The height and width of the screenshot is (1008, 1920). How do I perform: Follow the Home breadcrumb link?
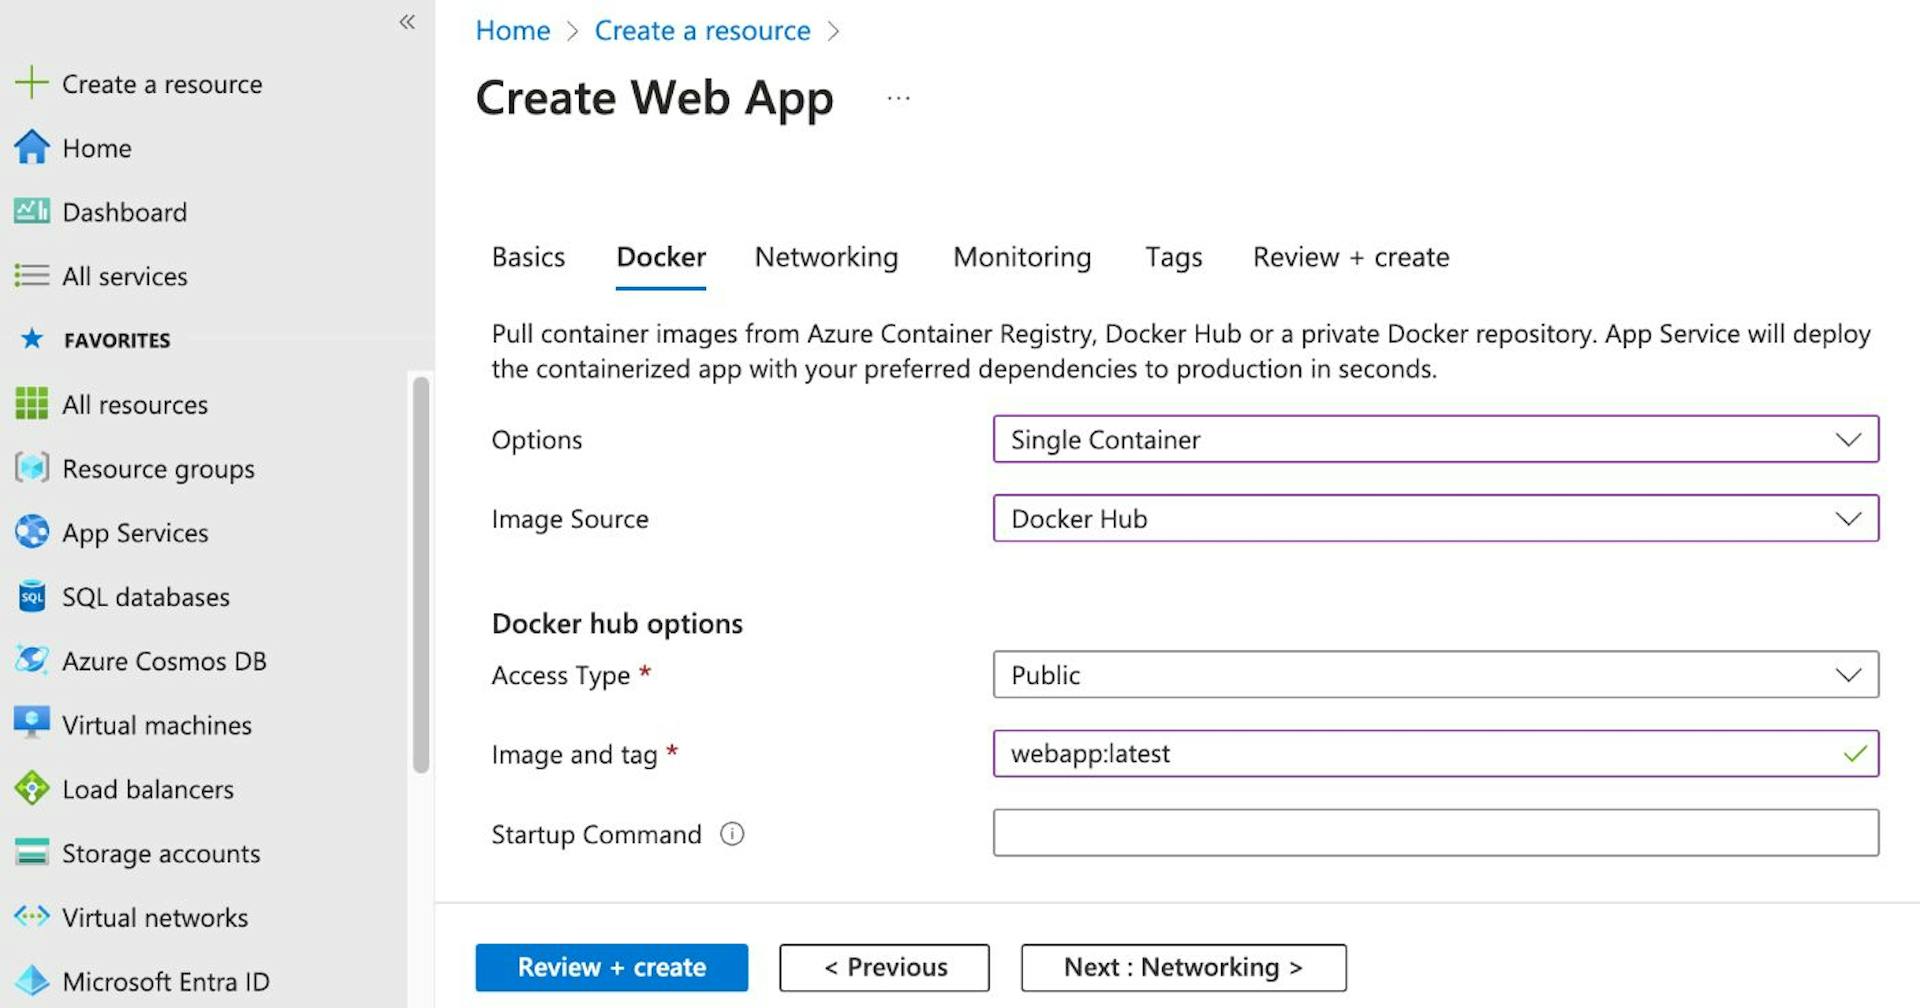point(512,30)
